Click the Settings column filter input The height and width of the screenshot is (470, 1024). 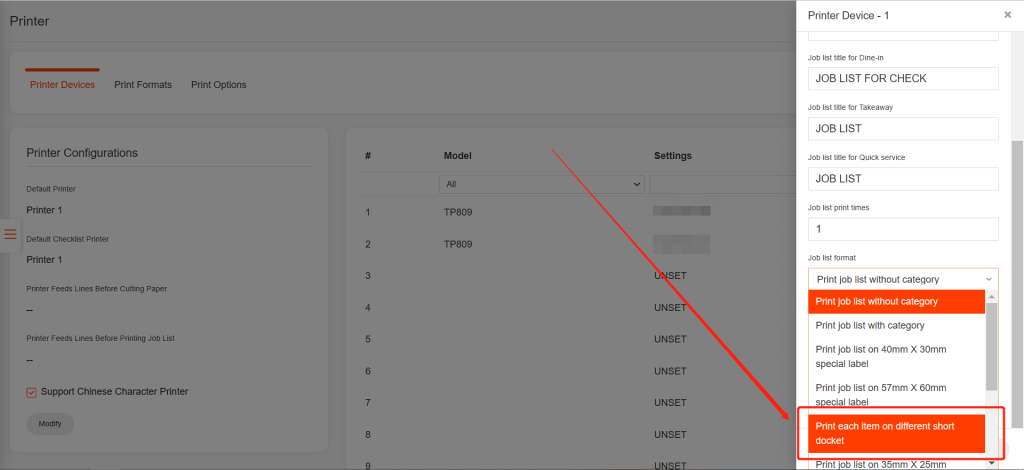point(722,185)
